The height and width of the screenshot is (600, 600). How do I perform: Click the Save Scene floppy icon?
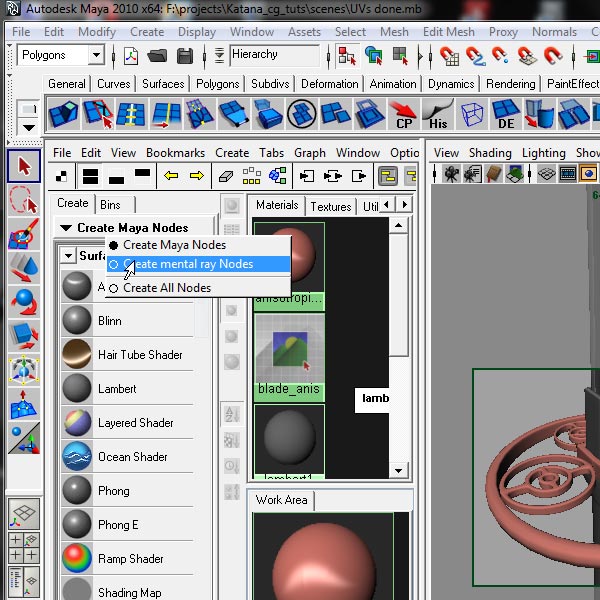click(x=185, y=57)
